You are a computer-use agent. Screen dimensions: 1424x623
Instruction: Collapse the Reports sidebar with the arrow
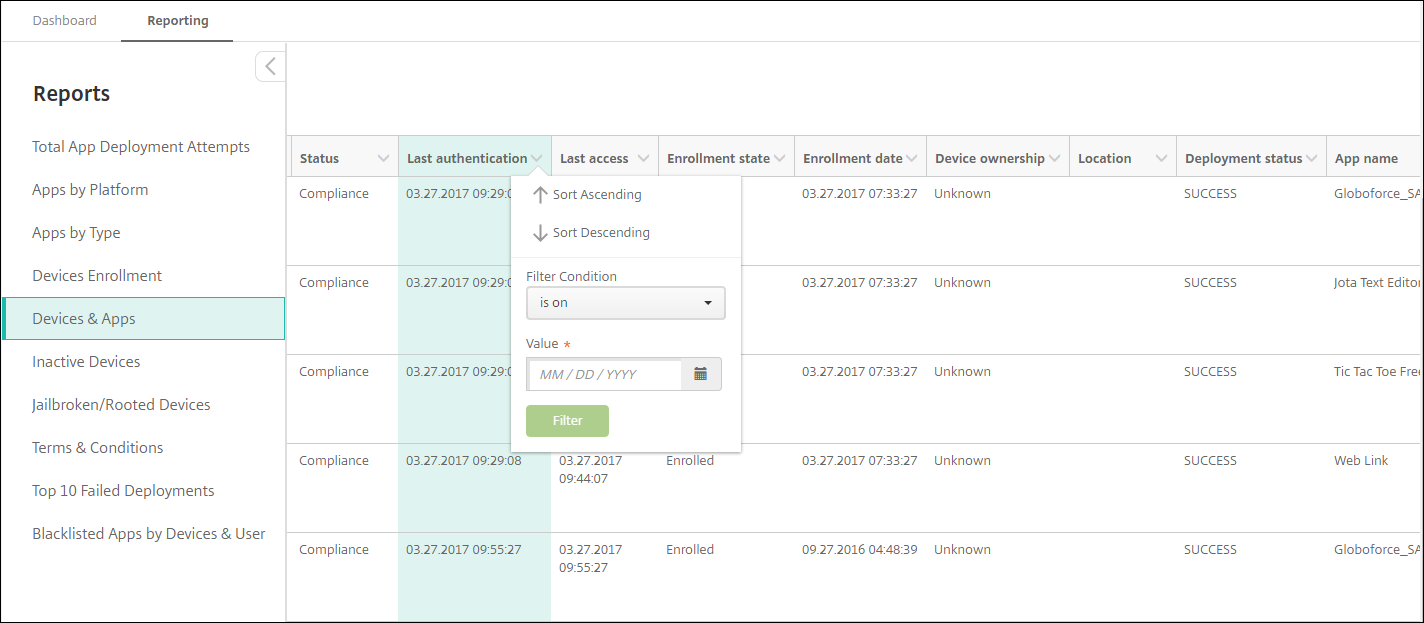coord(270,67)
